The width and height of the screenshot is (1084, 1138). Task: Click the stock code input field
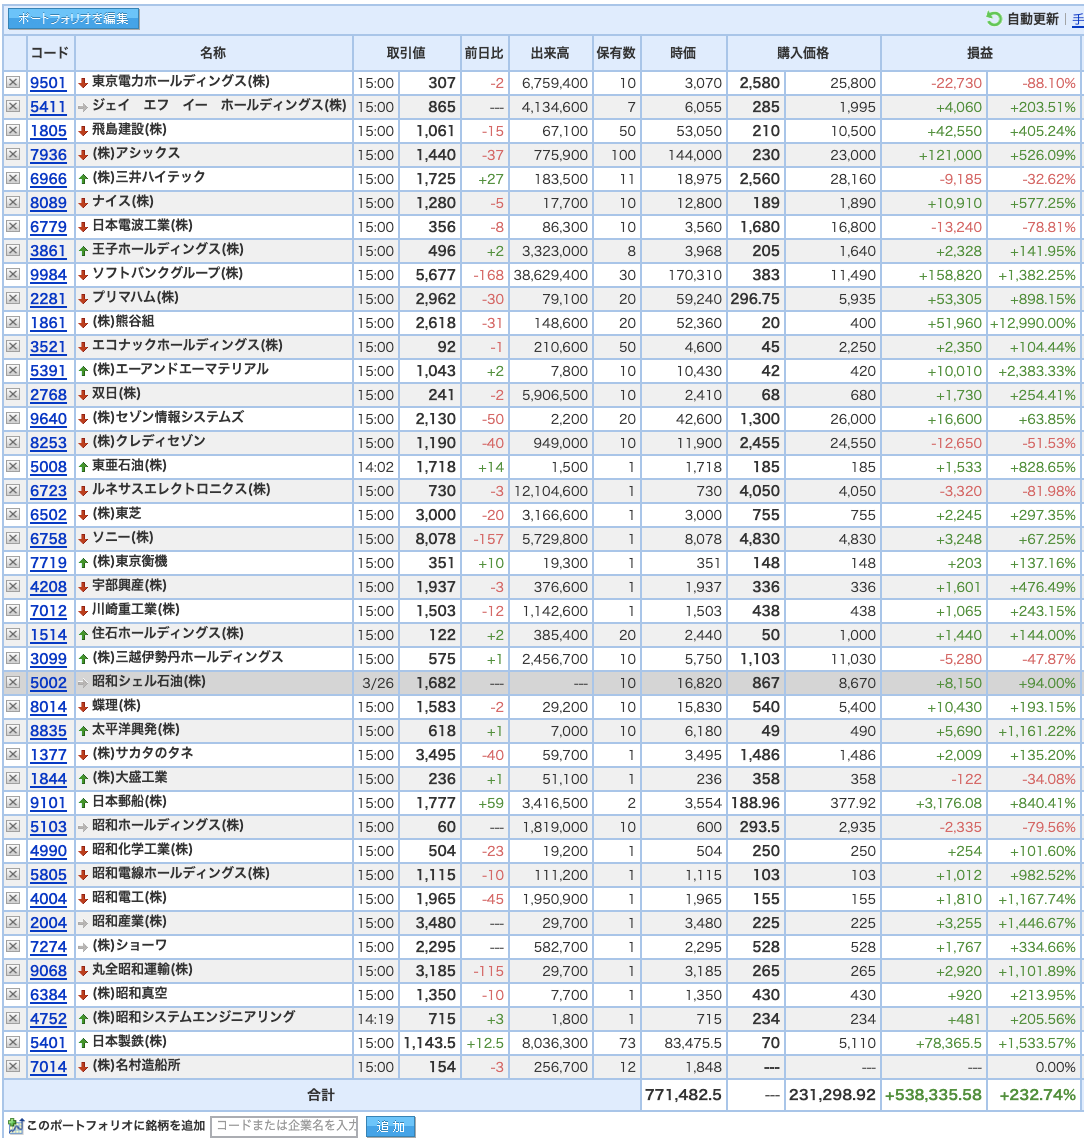point(284,1126)
